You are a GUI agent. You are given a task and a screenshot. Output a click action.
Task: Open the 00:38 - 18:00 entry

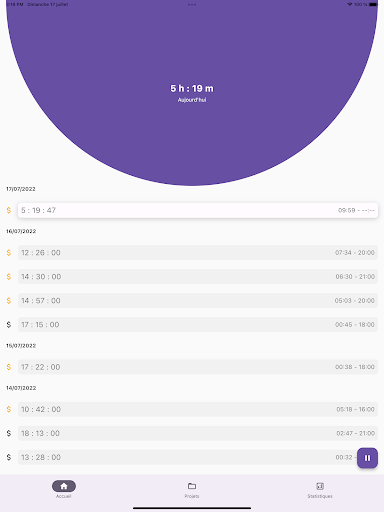tap(198, 367)
